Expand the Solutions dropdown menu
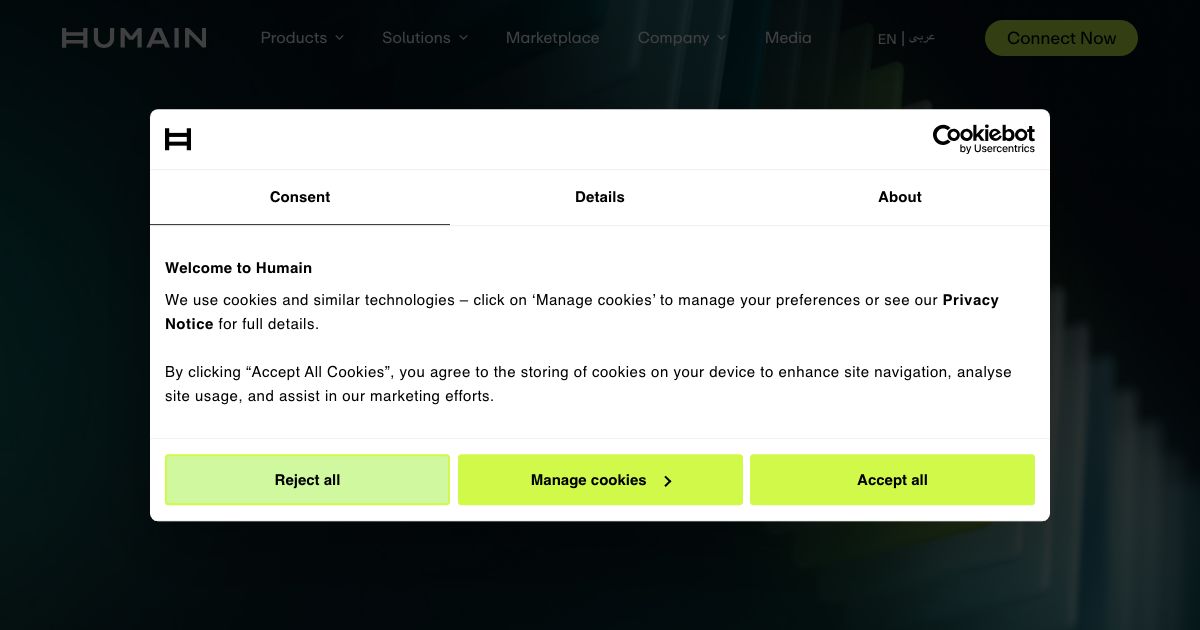 click(x=425, y=38)
